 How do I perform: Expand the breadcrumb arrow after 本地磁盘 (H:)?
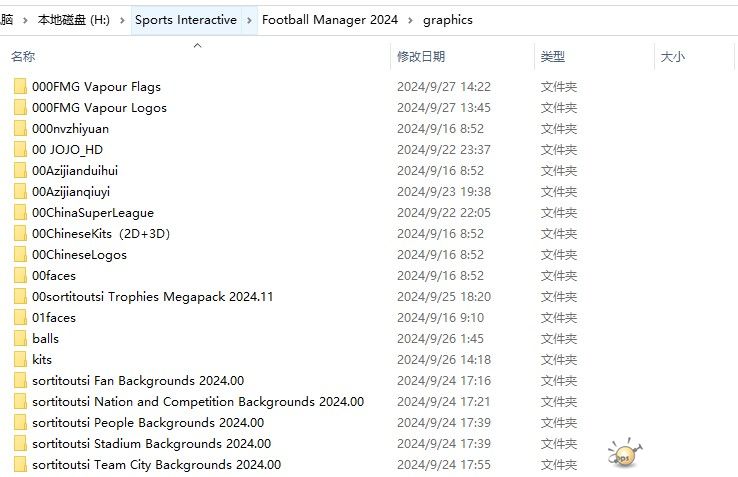pyautogui.click(x=122, y=20)
